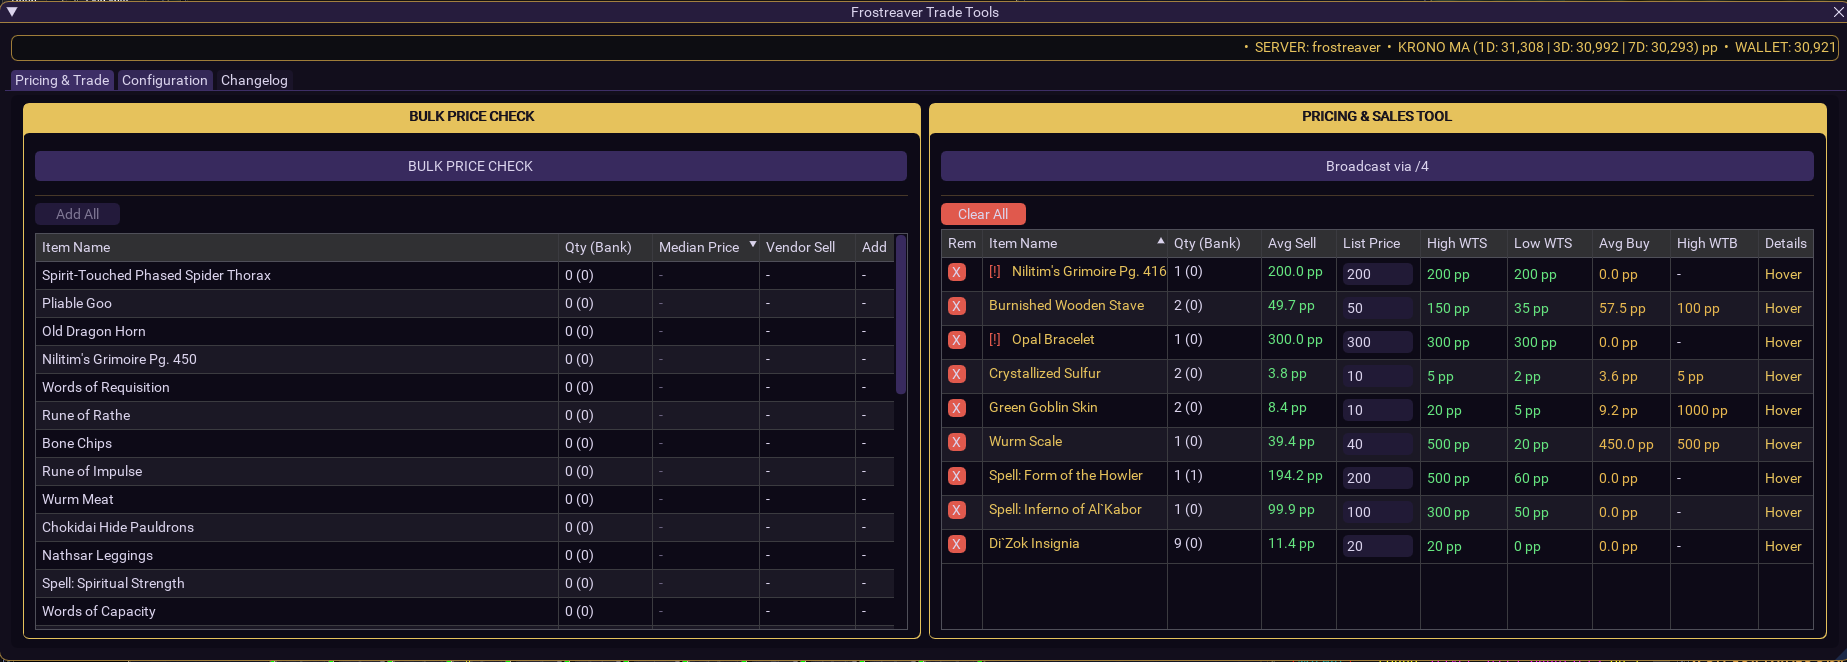Image resolution: width=1847 pixels, height=662 pixels.
Task: Click the bulk list vertical scrollbar
Action: click(901, 314)
